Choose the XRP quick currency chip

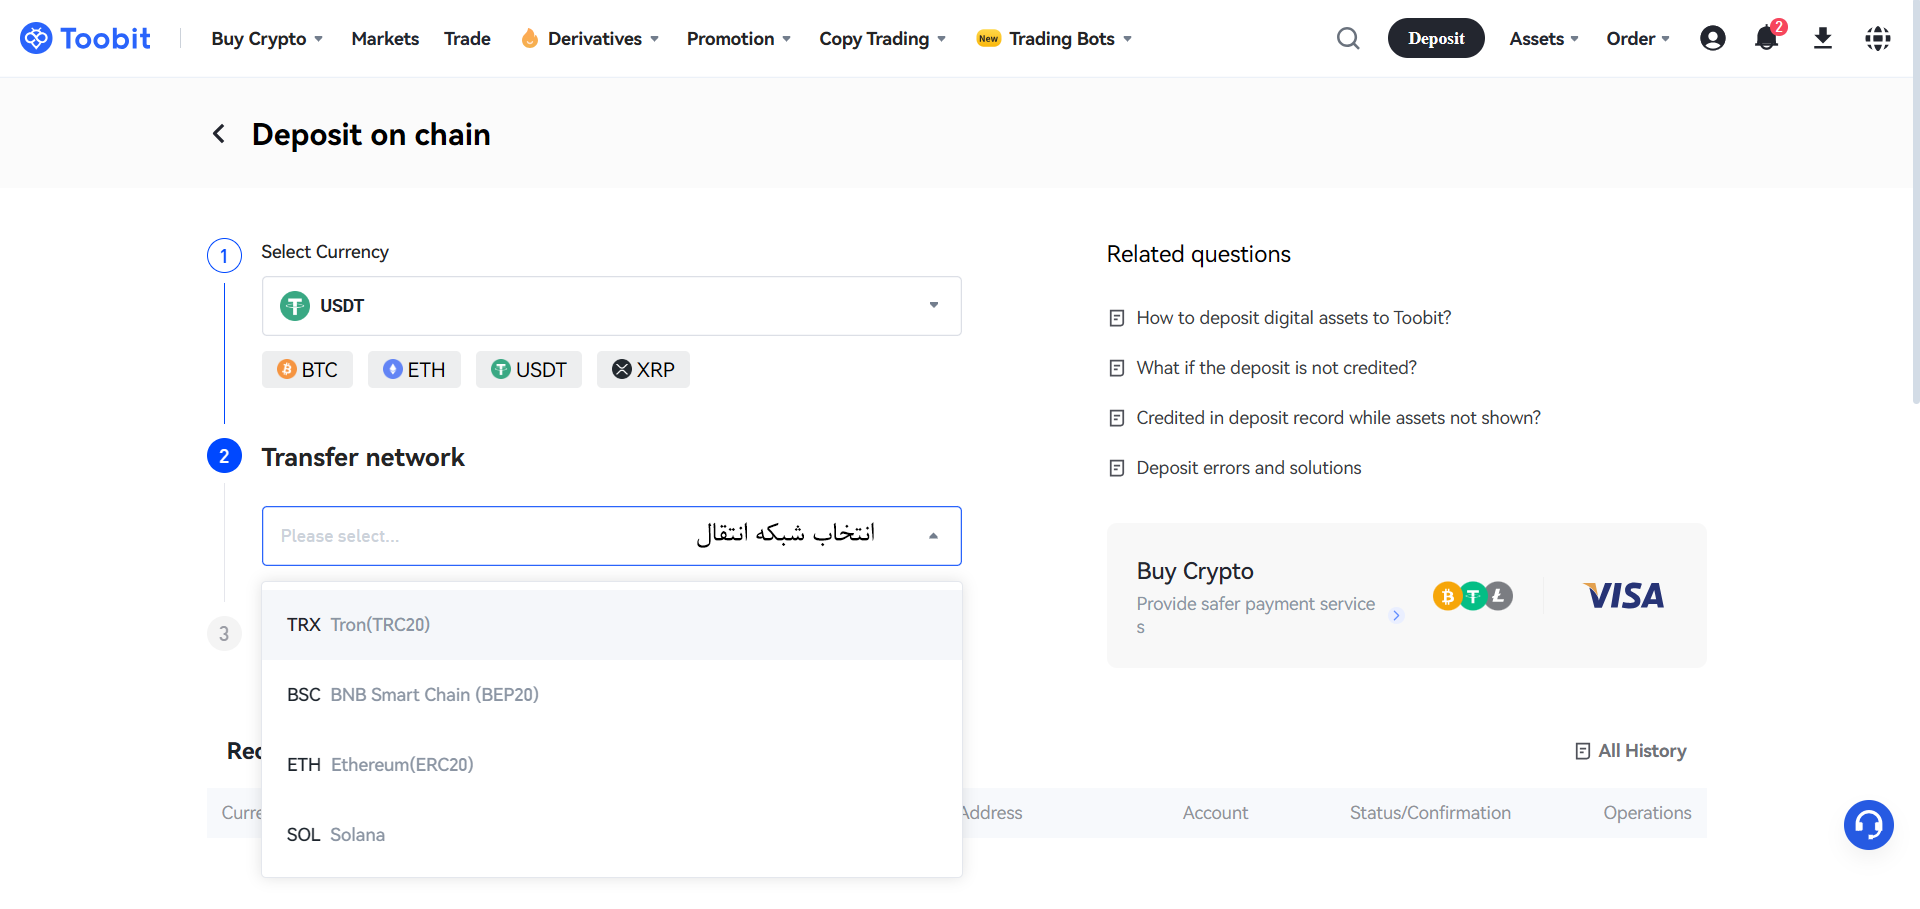[x=643, y=370]
